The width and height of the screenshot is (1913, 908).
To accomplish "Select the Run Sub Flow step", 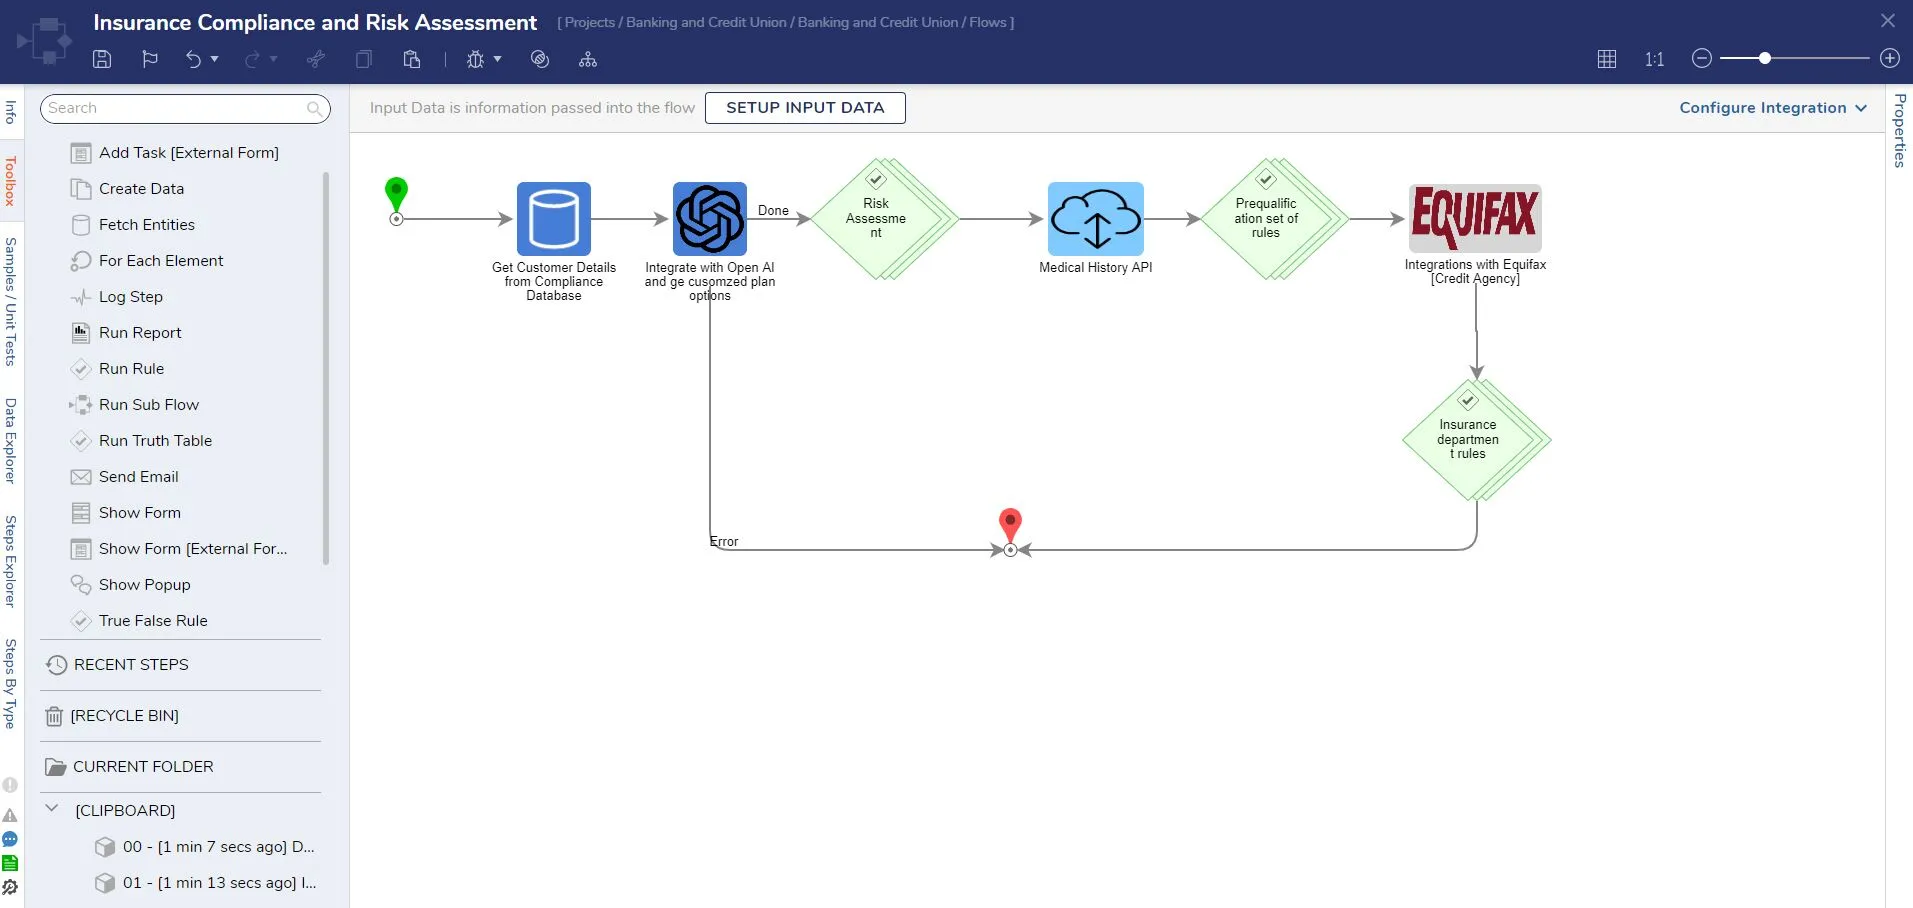I will click(x=135, y=405).
